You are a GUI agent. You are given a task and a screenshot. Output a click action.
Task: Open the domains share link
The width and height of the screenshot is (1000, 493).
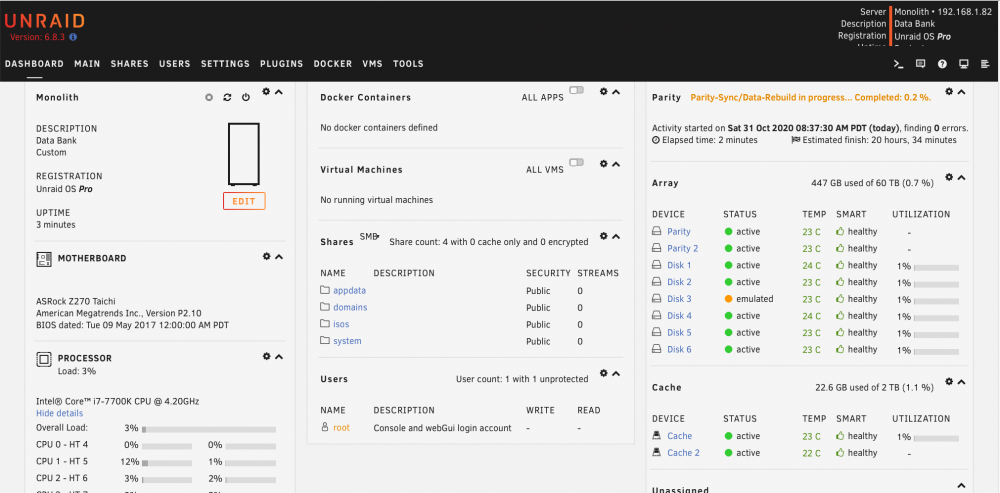pos(350,307)
